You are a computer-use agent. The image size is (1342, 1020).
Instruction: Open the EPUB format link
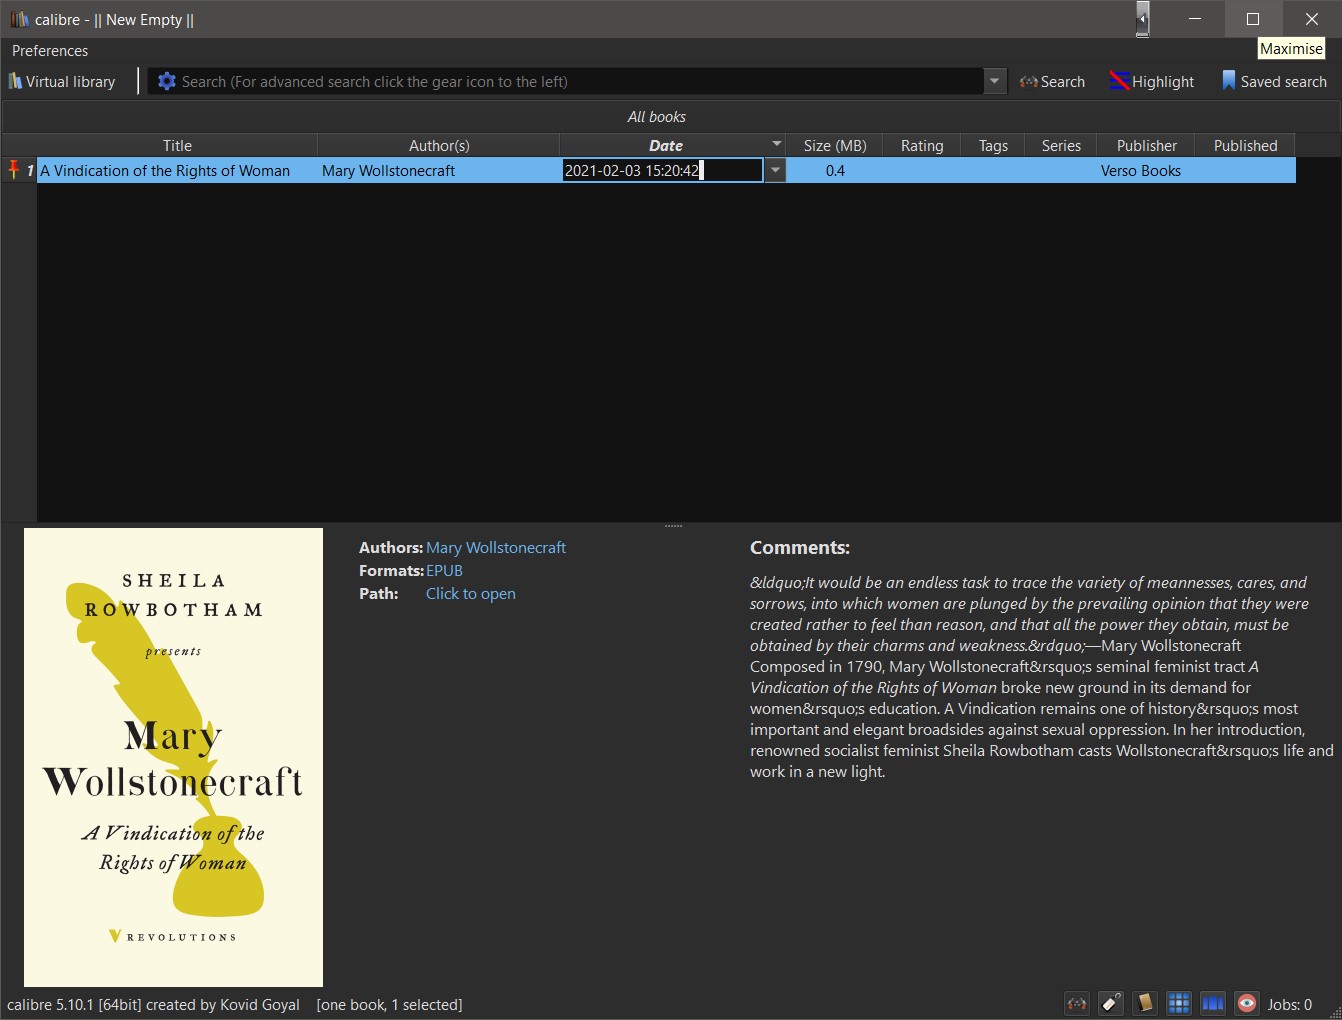[444, 571]
